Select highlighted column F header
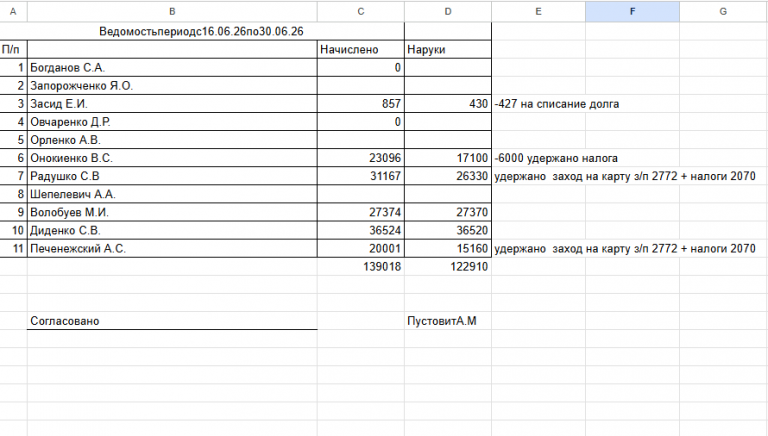768x436 pixels. pyautogui.click(x=632, y=11)
